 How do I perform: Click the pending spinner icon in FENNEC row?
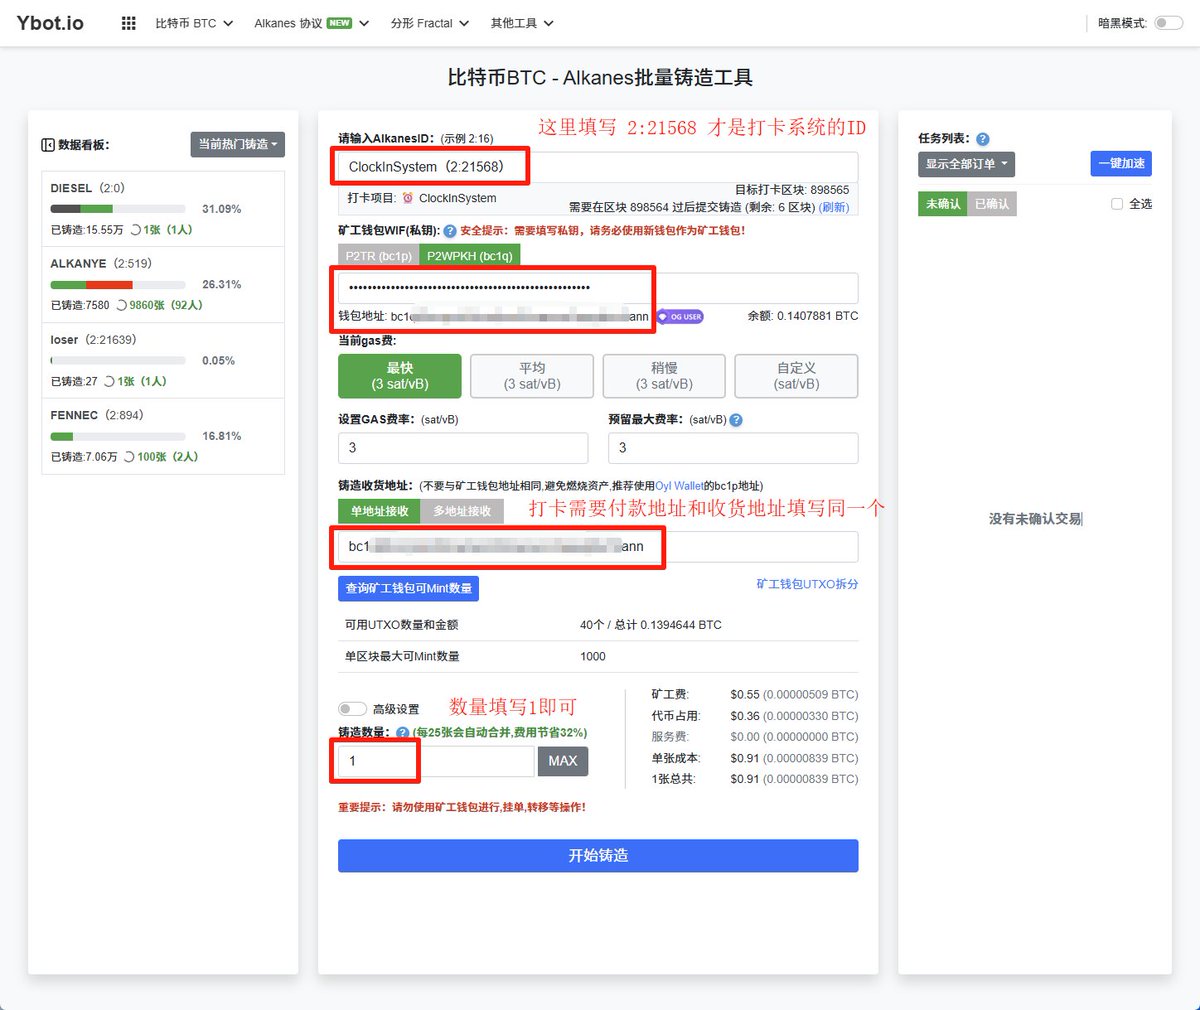tap(130, 457)
